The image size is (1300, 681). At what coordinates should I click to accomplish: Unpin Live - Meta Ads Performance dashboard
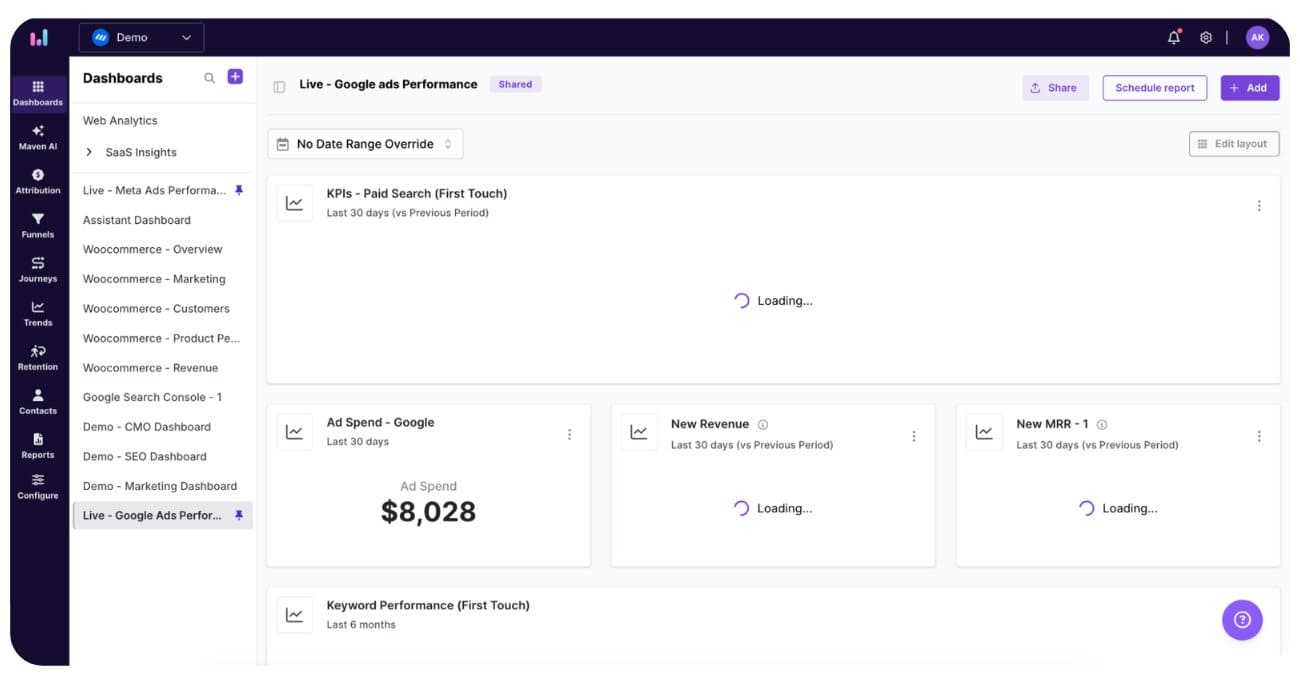pos(239,190)
